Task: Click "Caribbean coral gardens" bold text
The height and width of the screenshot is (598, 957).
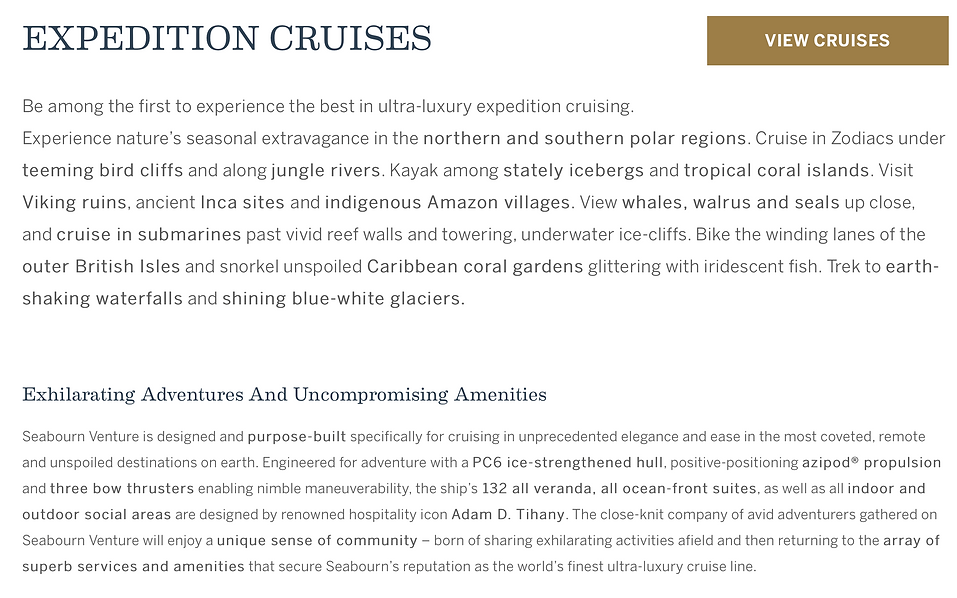Action: [x=474, y=267]
